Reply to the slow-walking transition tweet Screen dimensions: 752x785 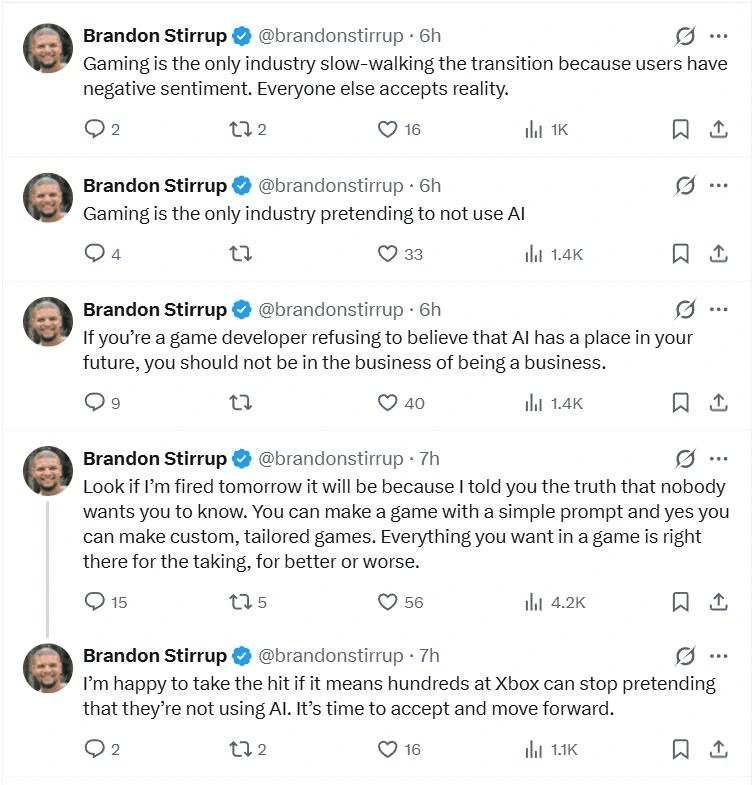tap(102, 129)
